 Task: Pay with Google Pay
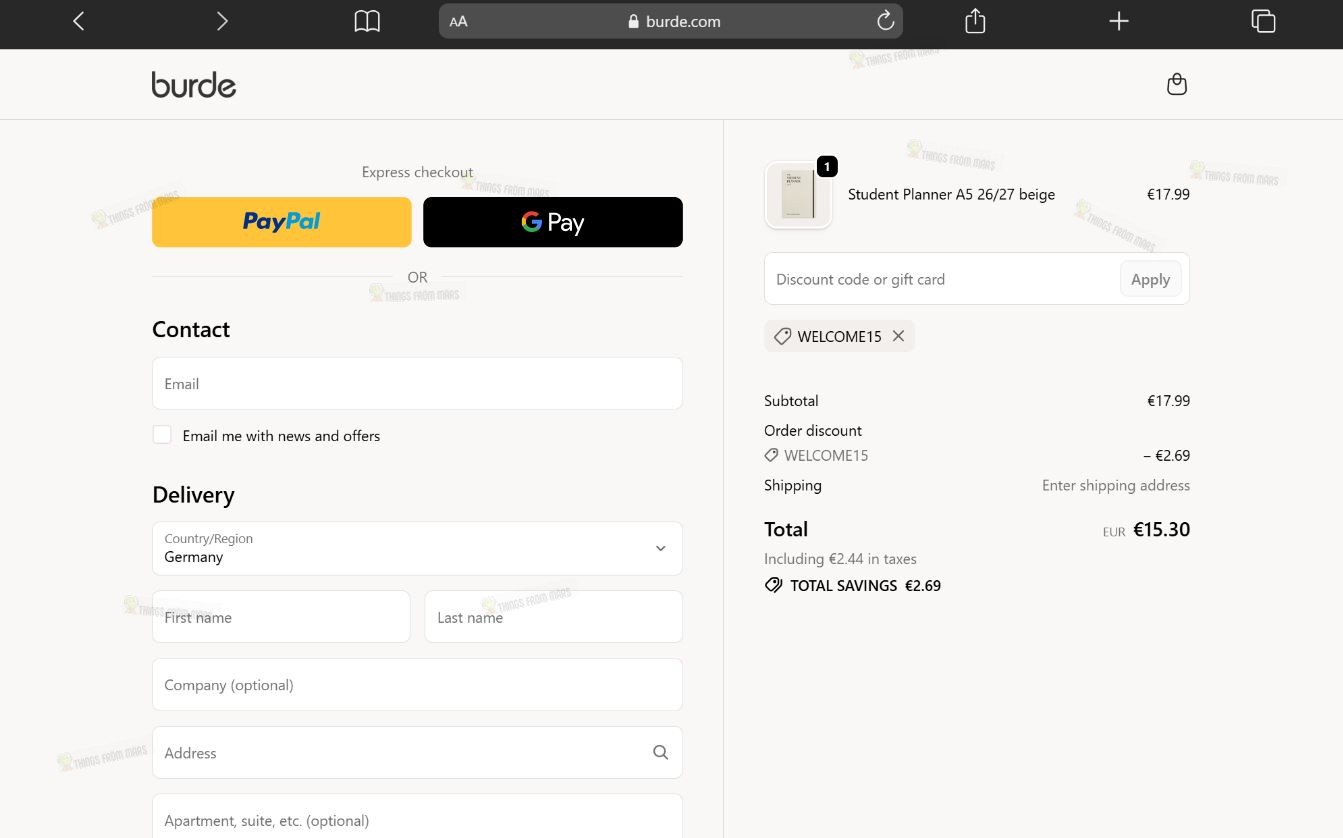553,222
